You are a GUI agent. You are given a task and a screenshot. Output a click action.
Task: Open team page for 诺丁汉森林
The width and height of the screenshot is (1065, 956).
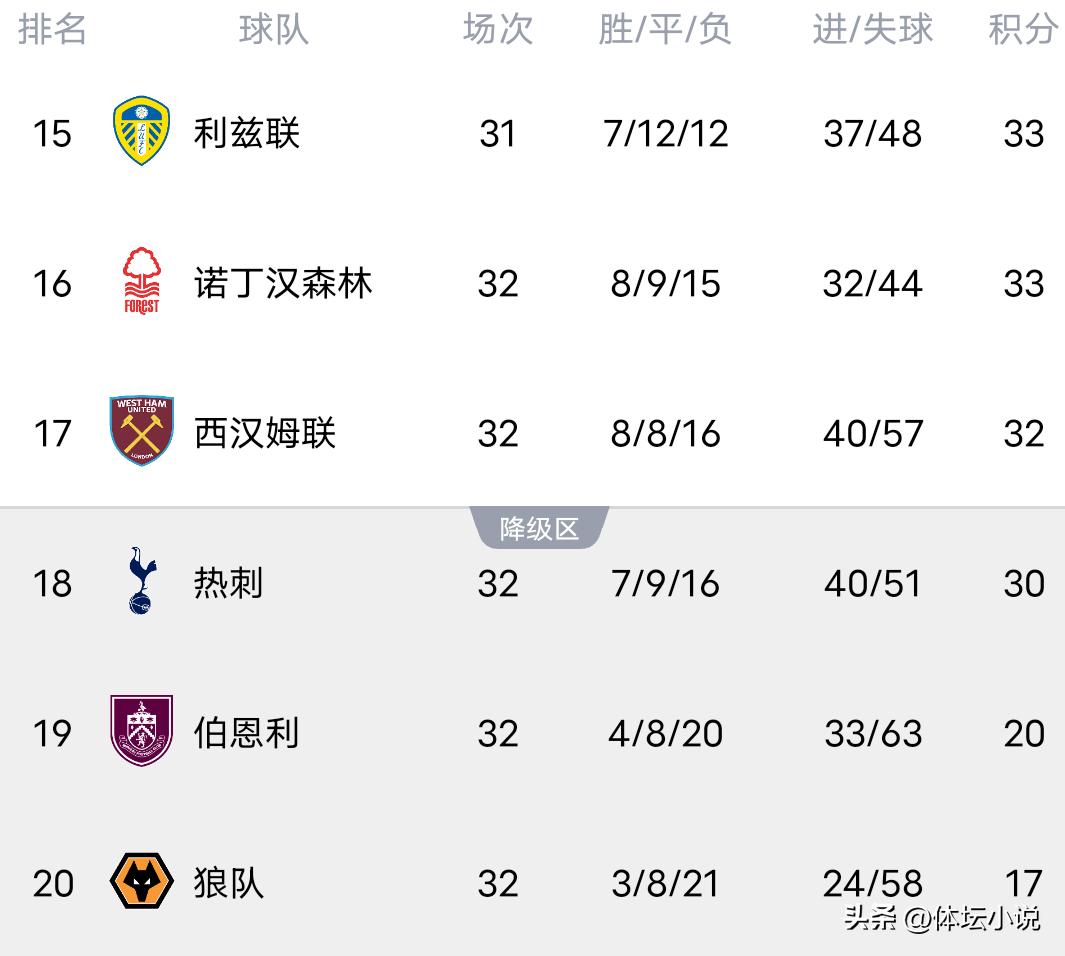click(x=283, y=283)
